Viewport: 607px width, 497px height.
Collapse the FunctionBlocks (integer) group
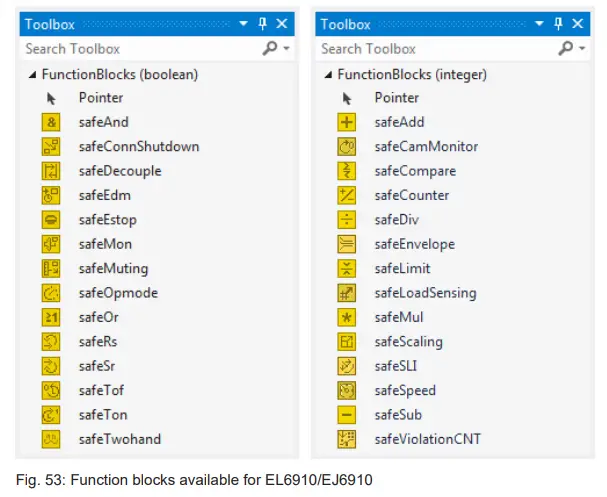click(328, 75)
